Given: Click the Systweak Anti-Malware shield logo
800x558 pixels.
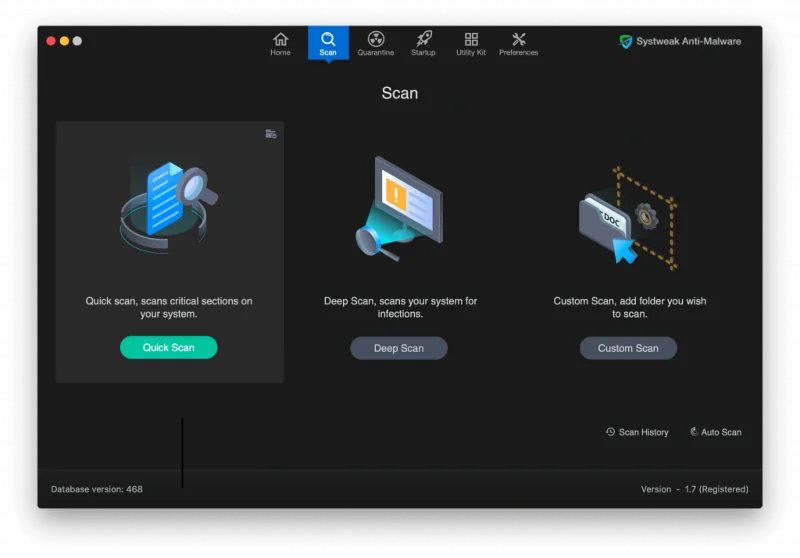Looking at the screenshot, I should (626, 41).
